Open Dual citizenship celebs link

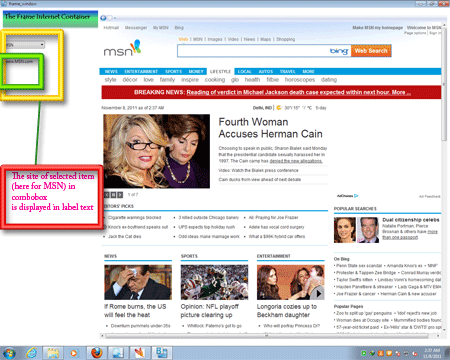[x=411, y=220]
